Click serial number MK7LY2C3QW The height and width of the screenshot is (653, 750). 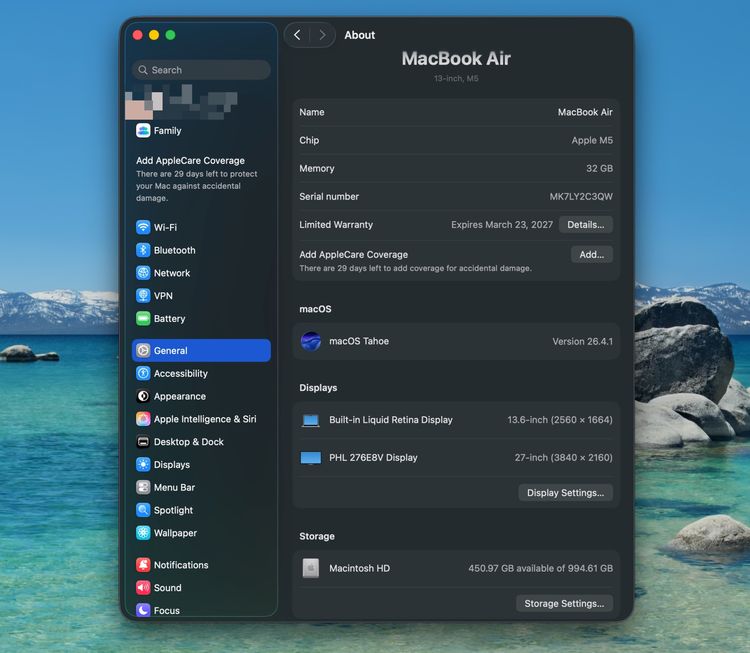581,197
